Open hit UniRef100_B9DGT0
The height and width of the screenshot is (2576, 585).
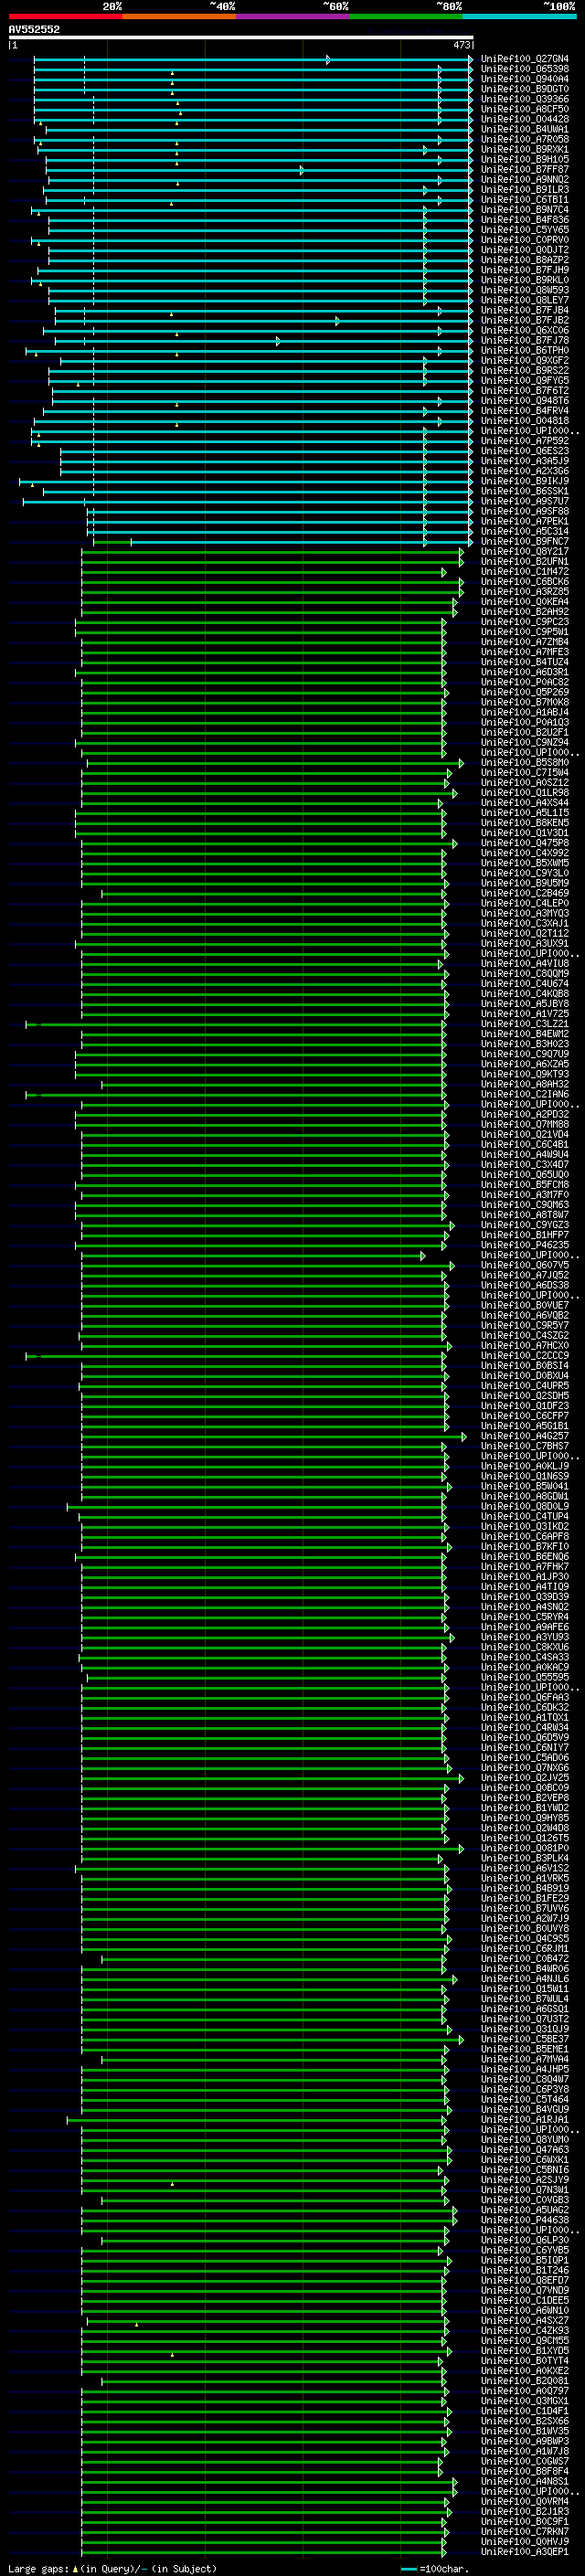pos(525,89)
